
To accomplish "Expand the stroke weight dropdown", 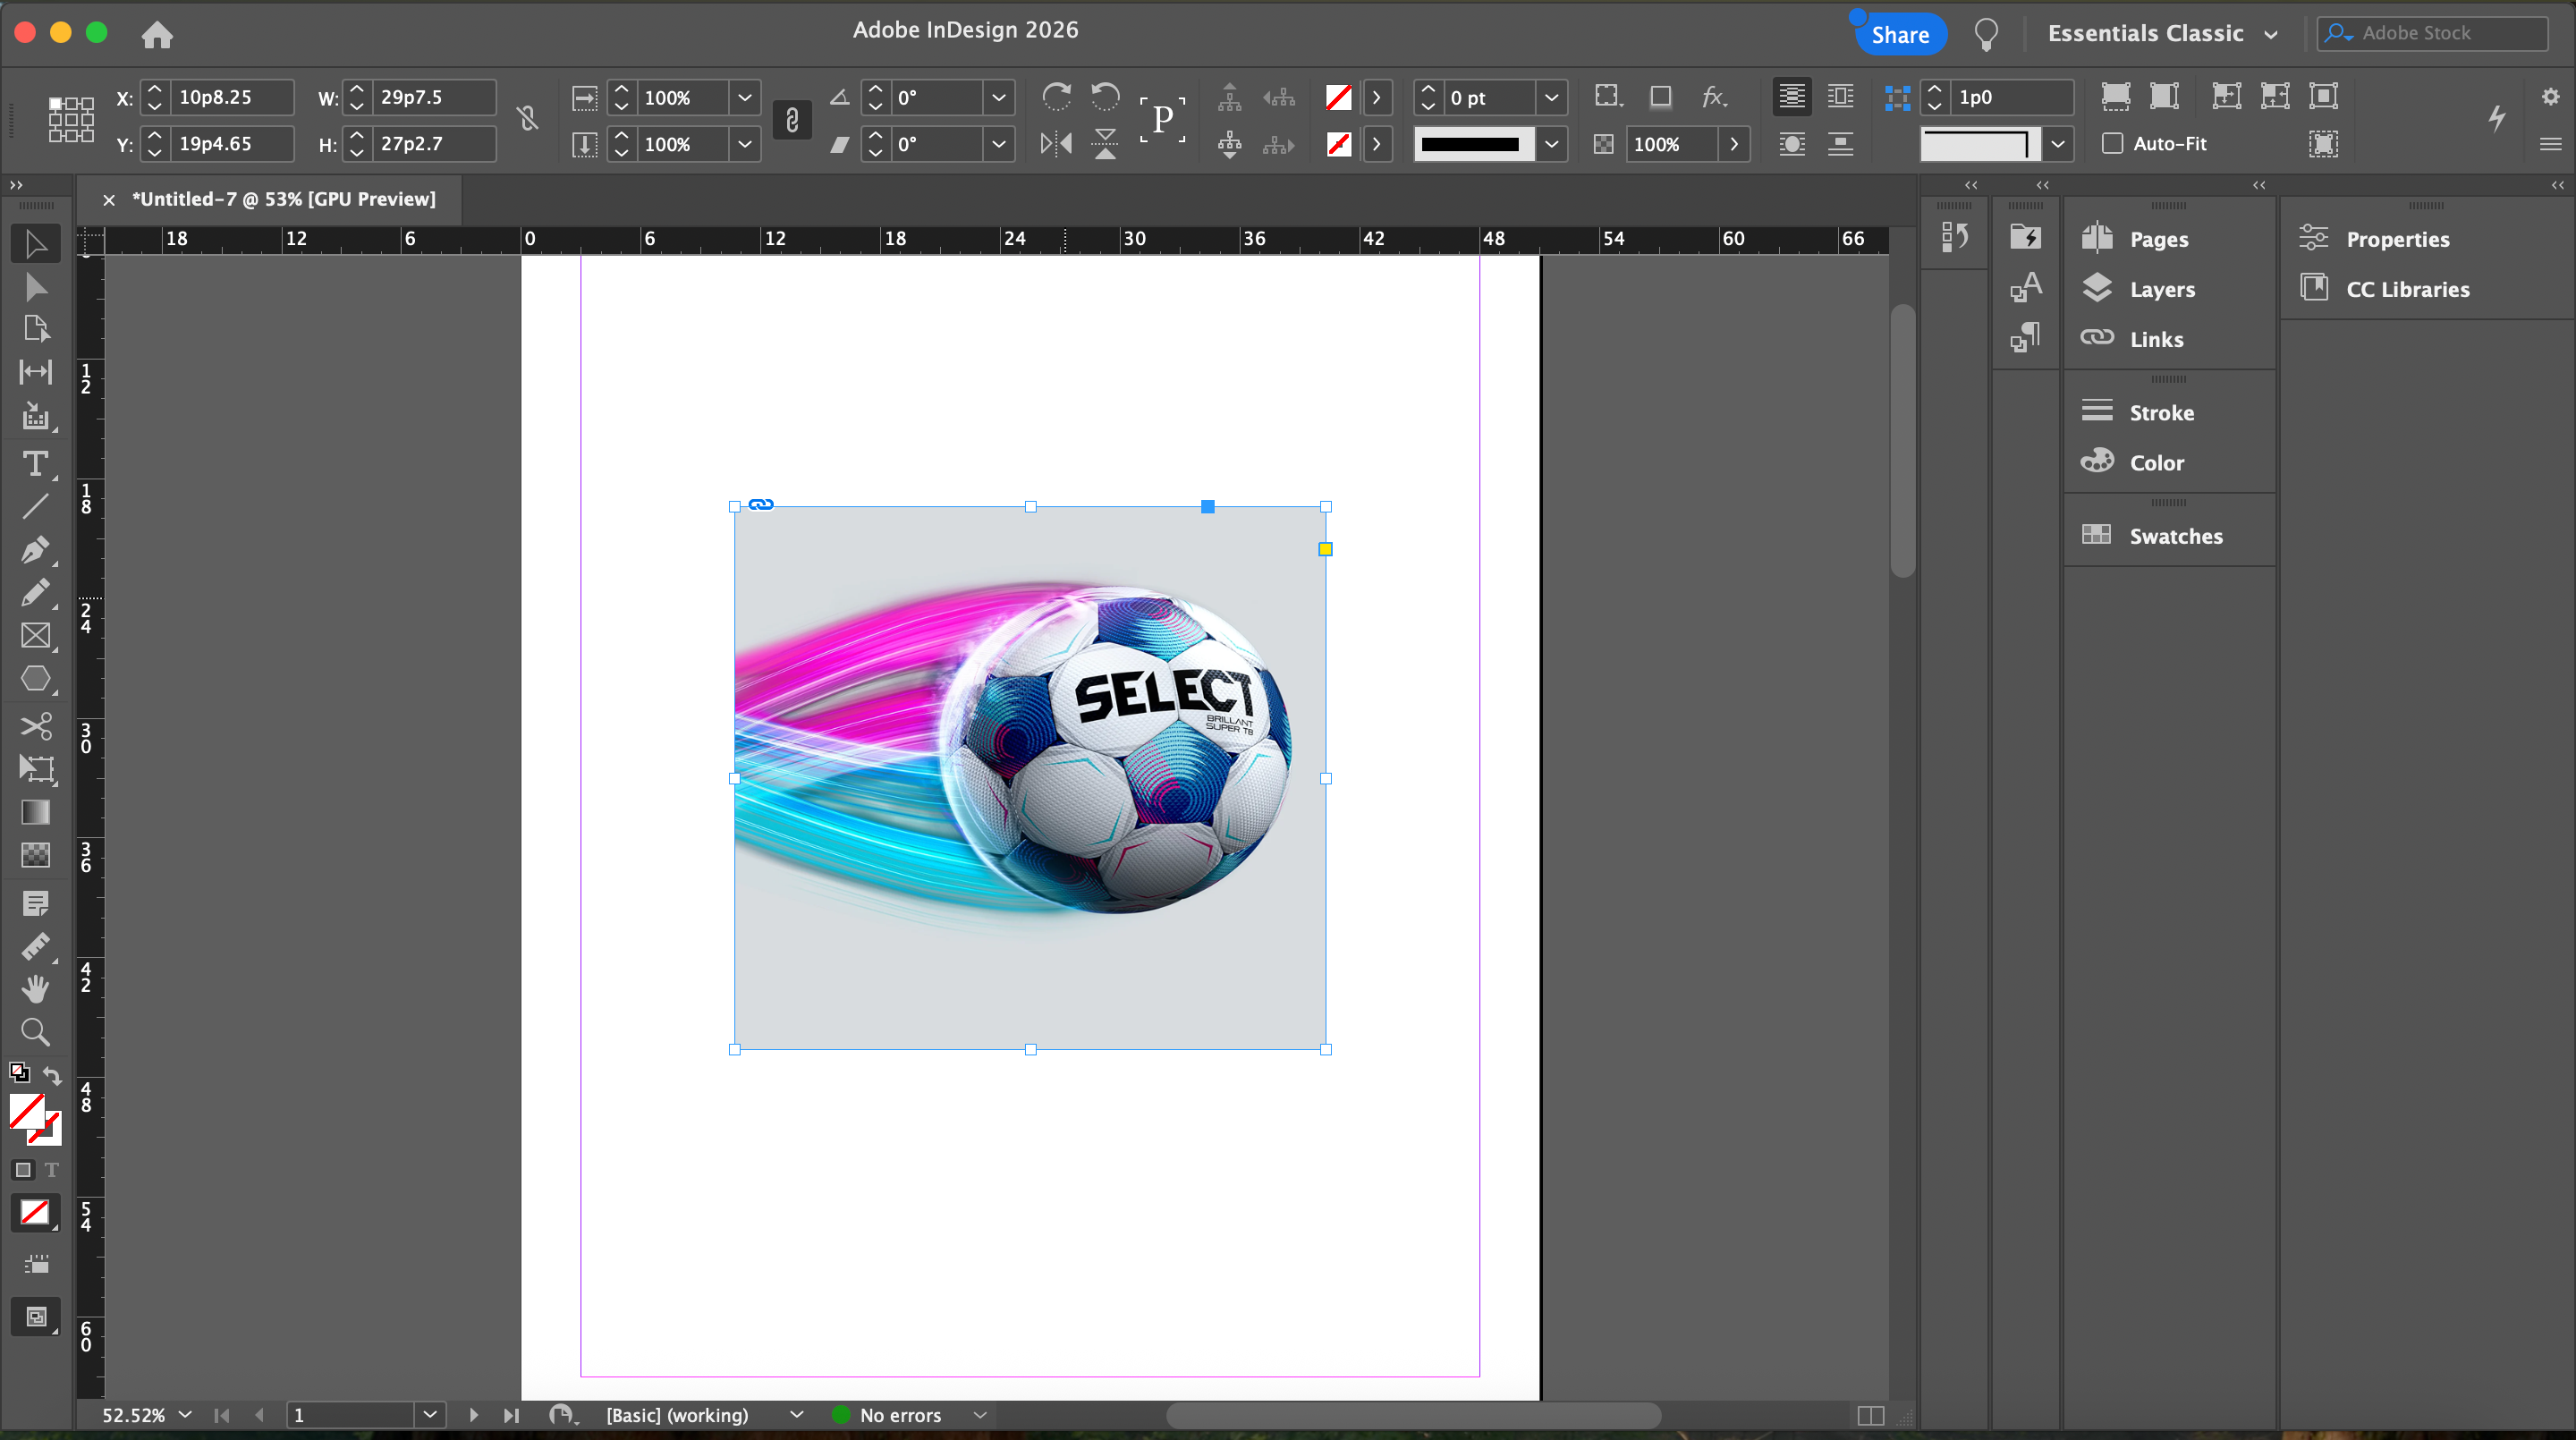I will tap(1551, 97).
